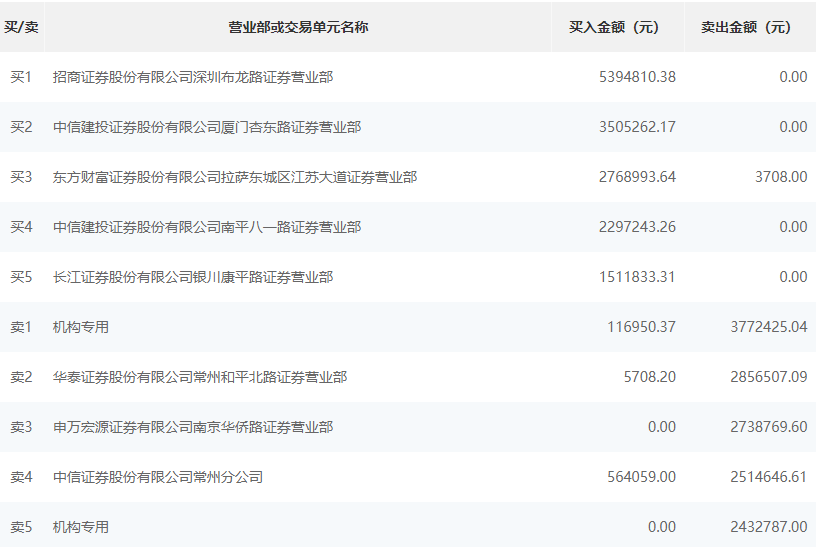The height and width of the screenshot is (547, 819).
Task: Select buy amount 1511833.31
Action: click(637, 277)
